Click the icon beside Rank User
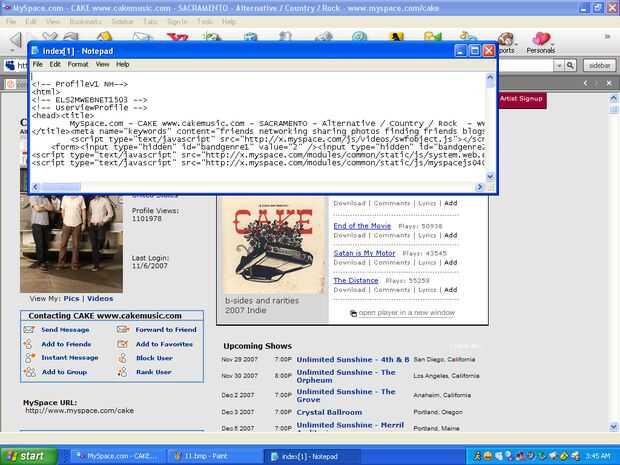This screenshot has height=465, width=620. tap(123, 372)
